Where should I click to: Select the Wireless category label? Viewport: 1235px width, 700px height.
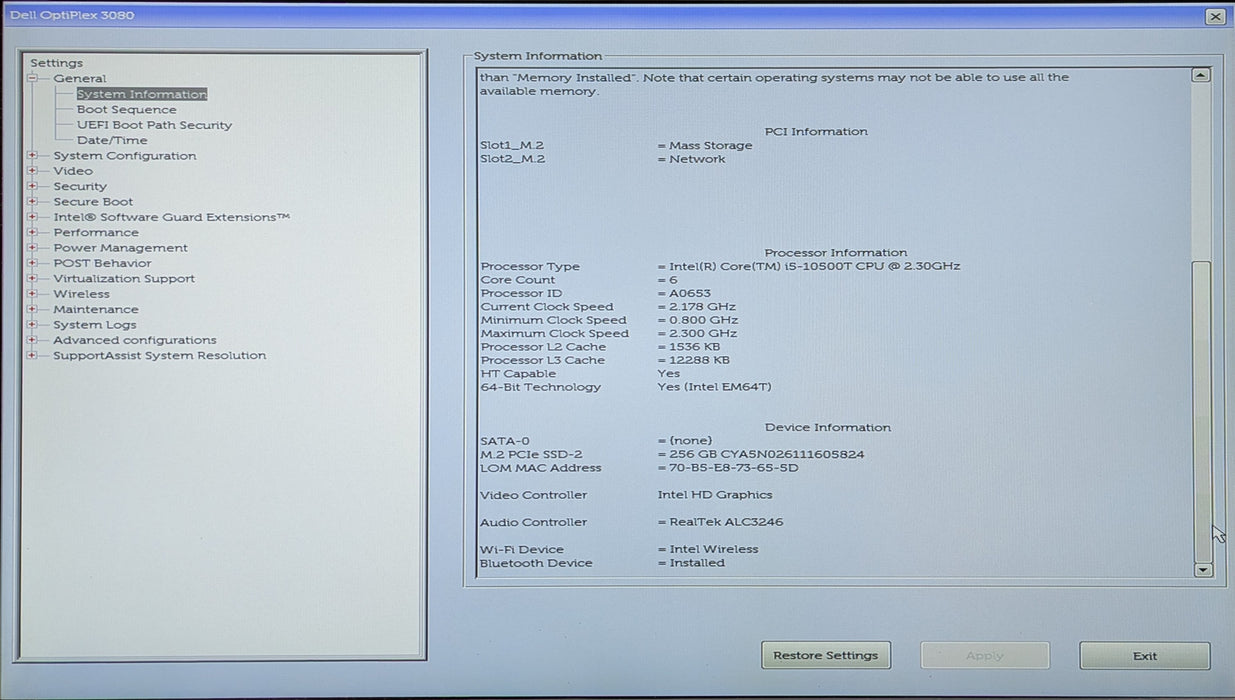82,294
